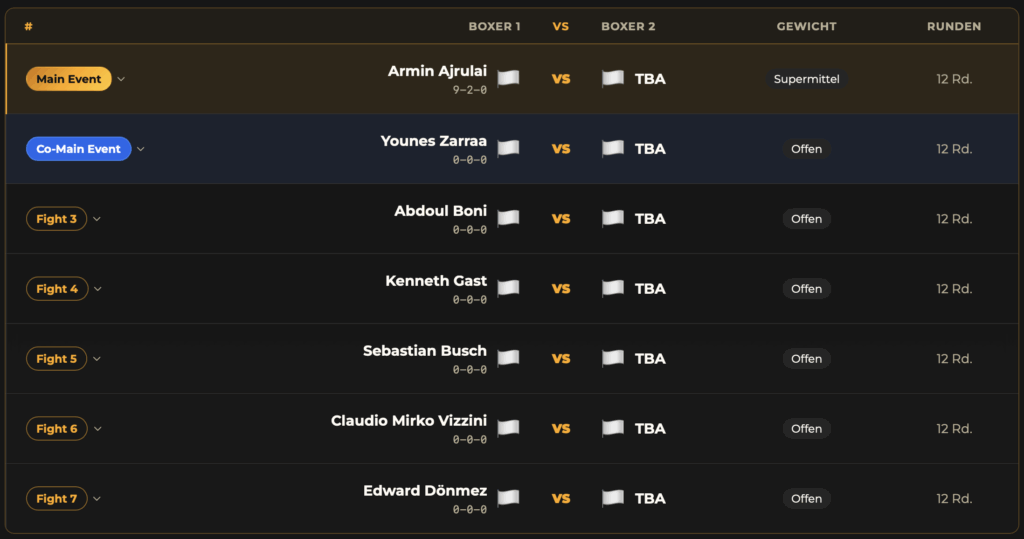Select the Fight 4 badge
This screenshot has height=539, width=1024.
[57, 289]
